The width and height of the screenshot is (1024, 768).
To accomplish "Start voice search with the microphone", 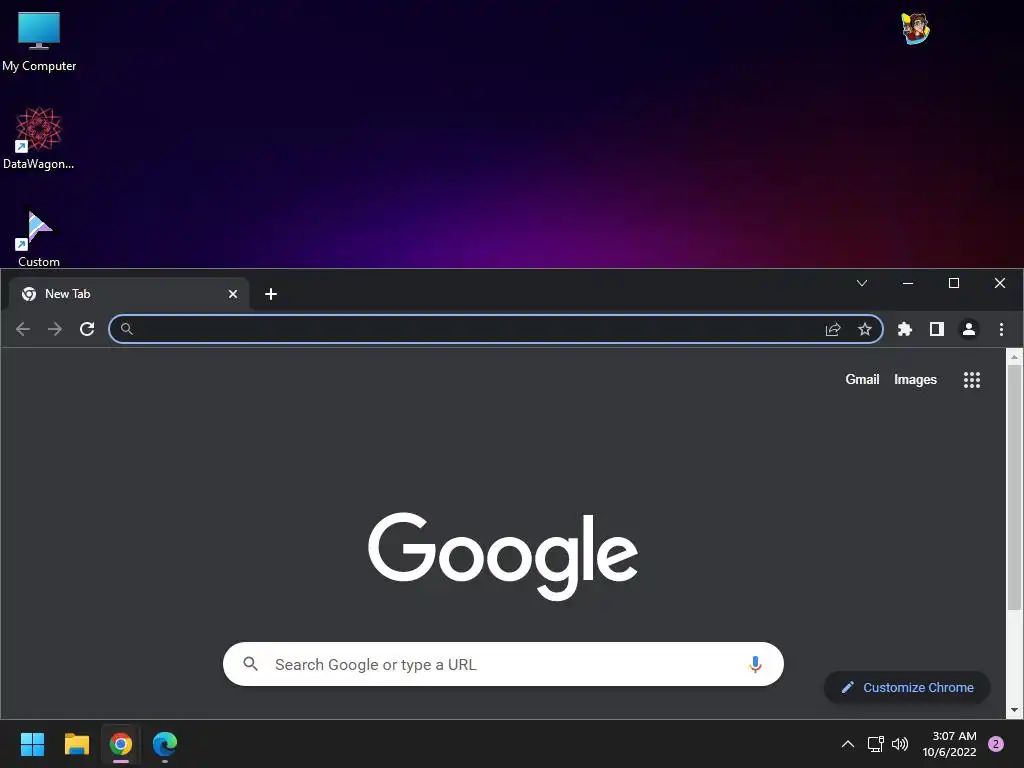I will (755, 664).
